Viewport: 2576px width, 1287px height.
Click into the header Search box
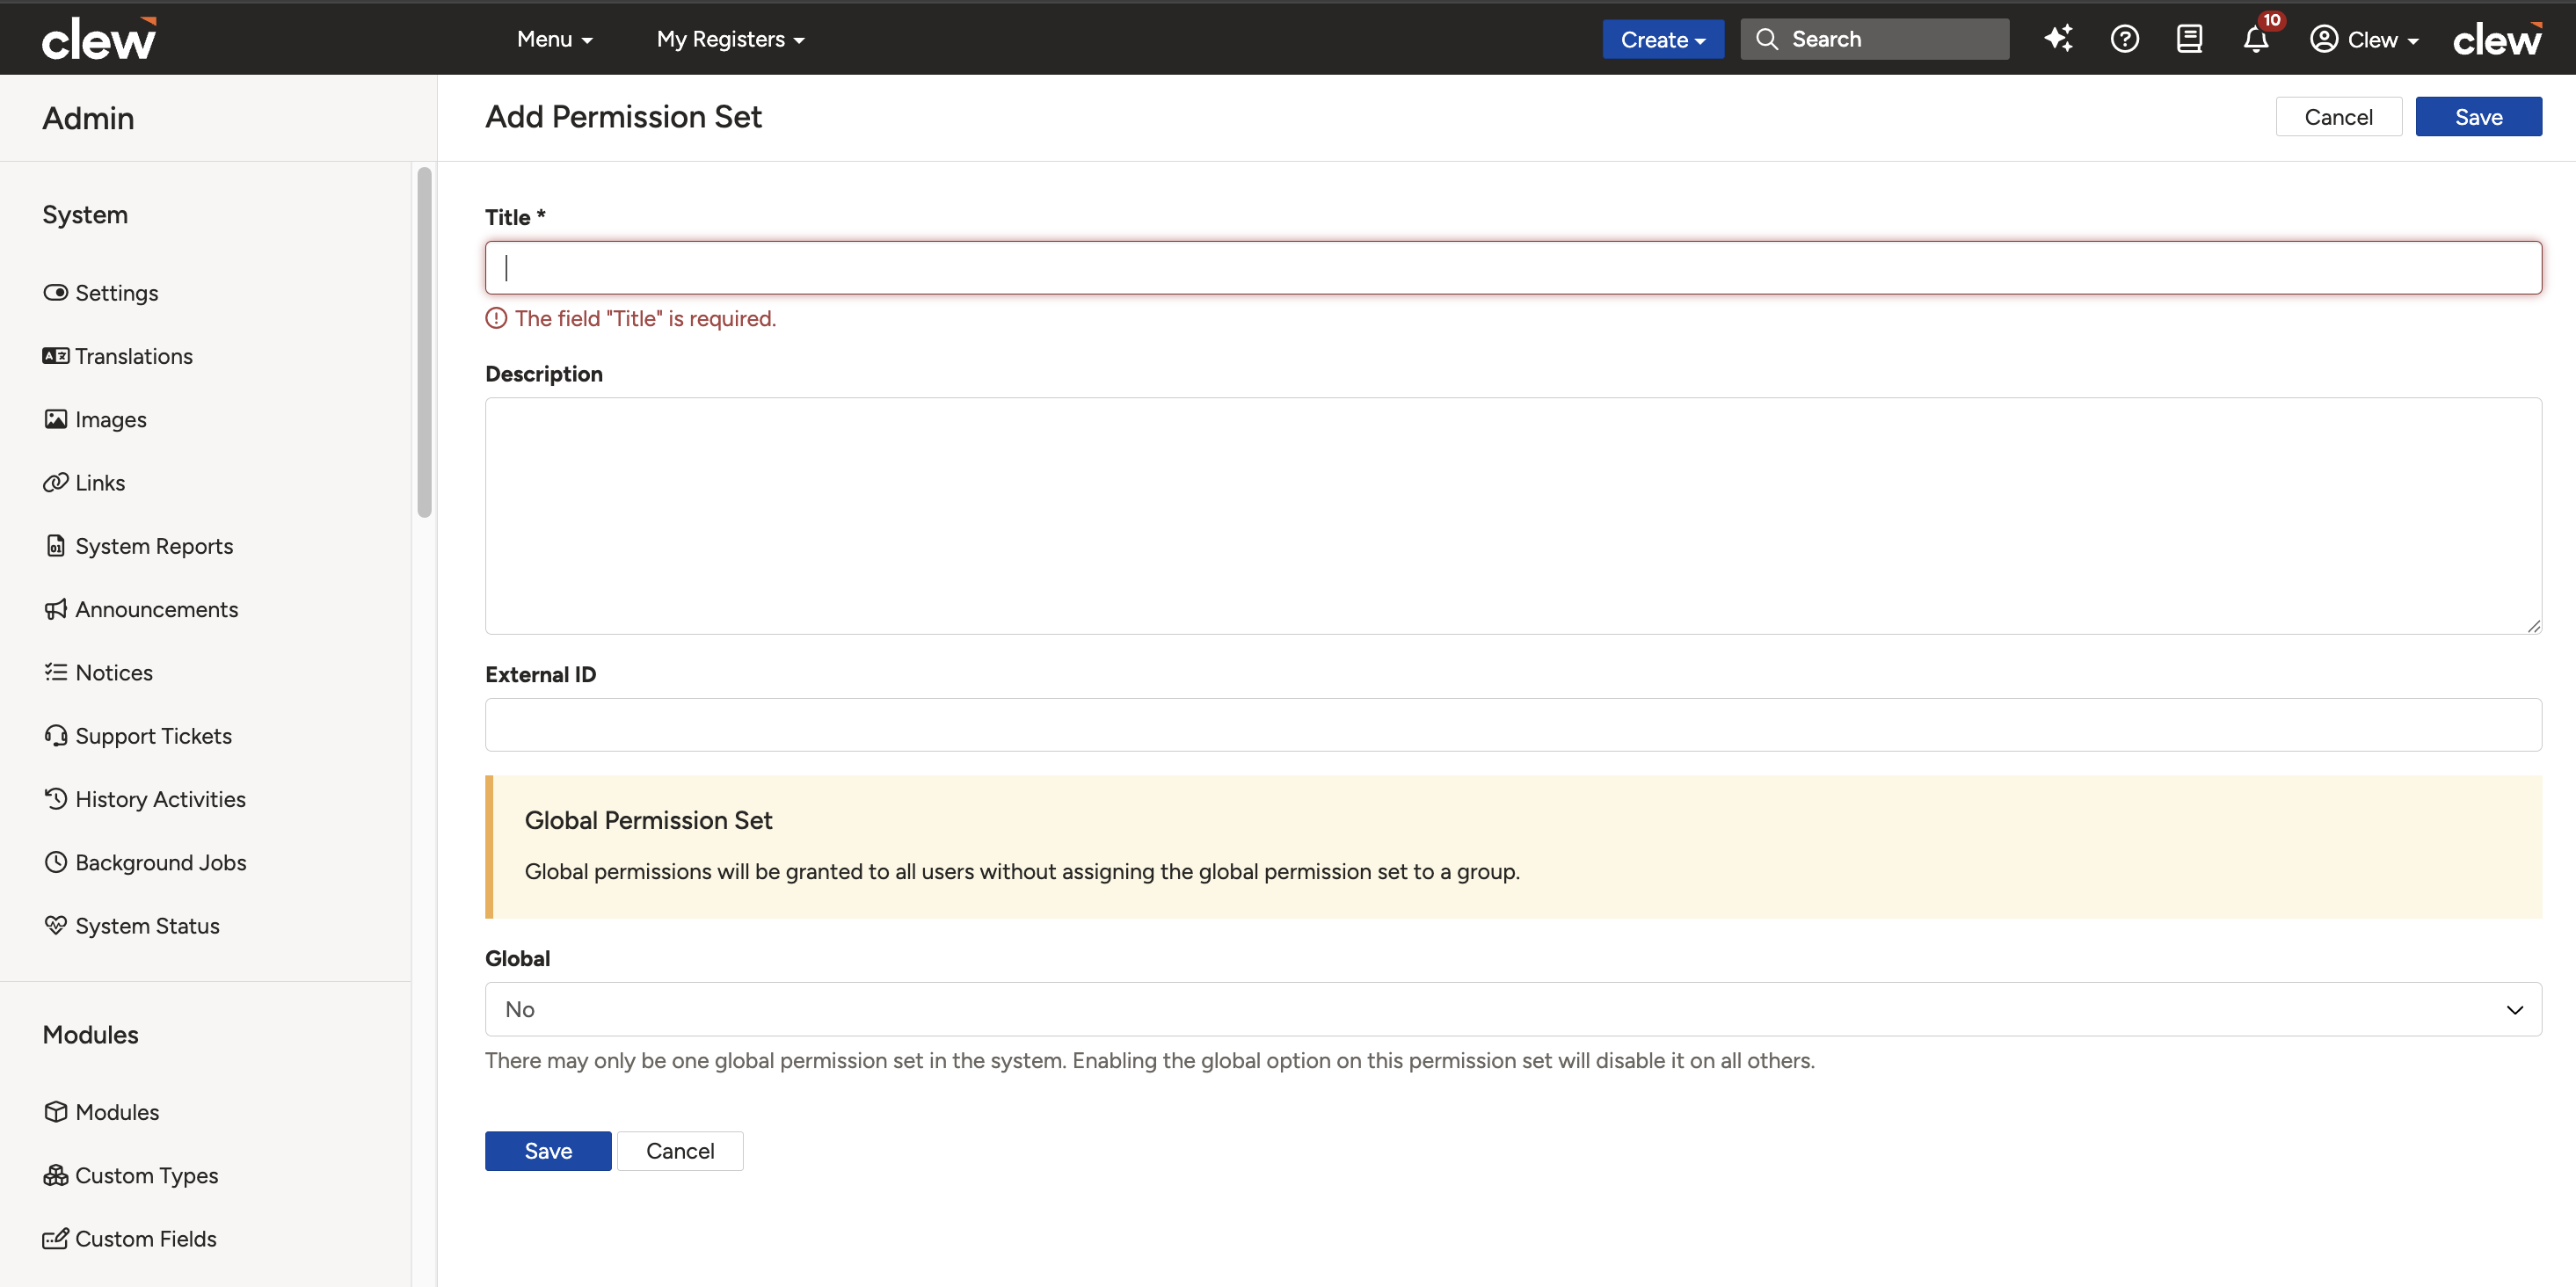point(1874,39)
